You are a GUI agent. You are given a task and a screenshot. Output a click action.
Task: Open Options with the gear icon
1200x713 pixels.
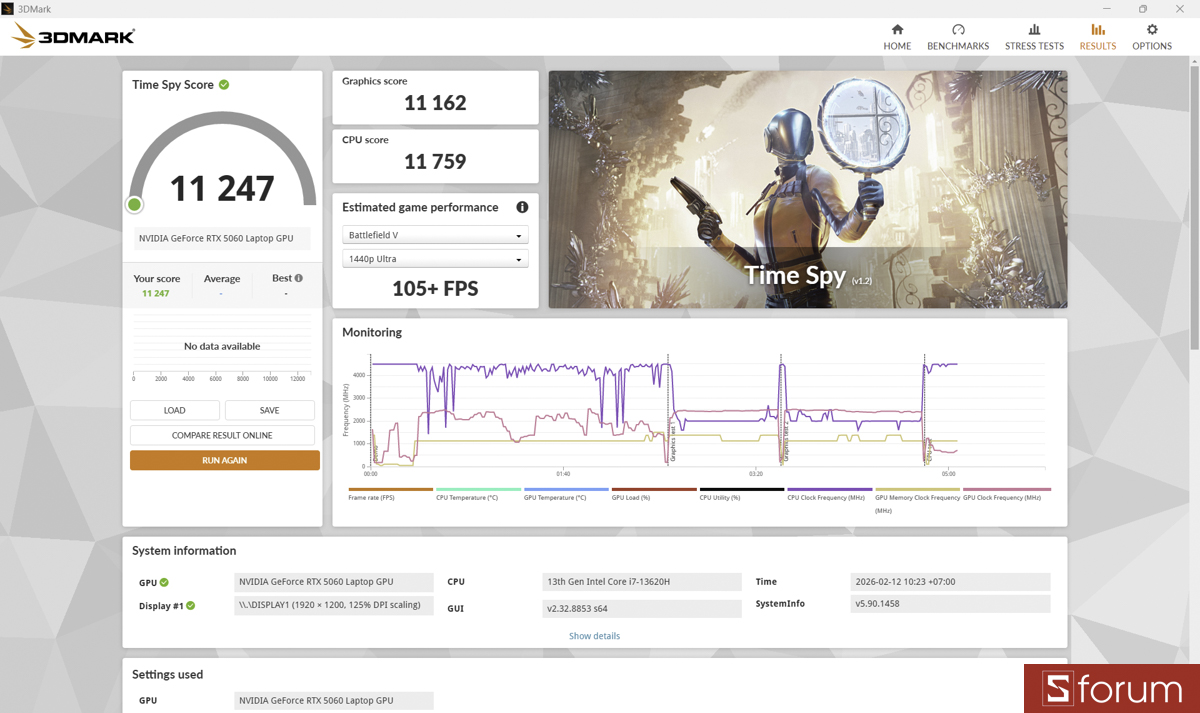click(x=1151, y=36)
